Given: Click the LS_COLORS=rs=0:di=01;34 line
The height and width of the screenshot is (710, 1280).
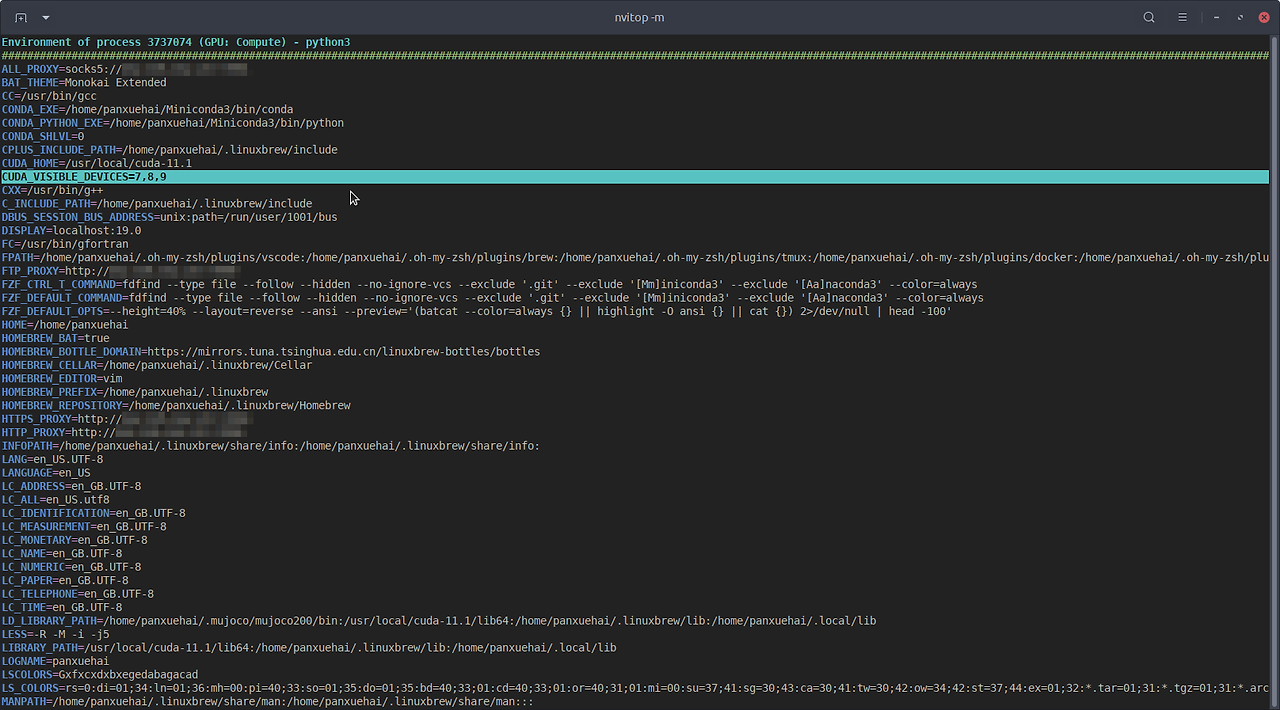Looking at the screenshot, I should point(635,688).
